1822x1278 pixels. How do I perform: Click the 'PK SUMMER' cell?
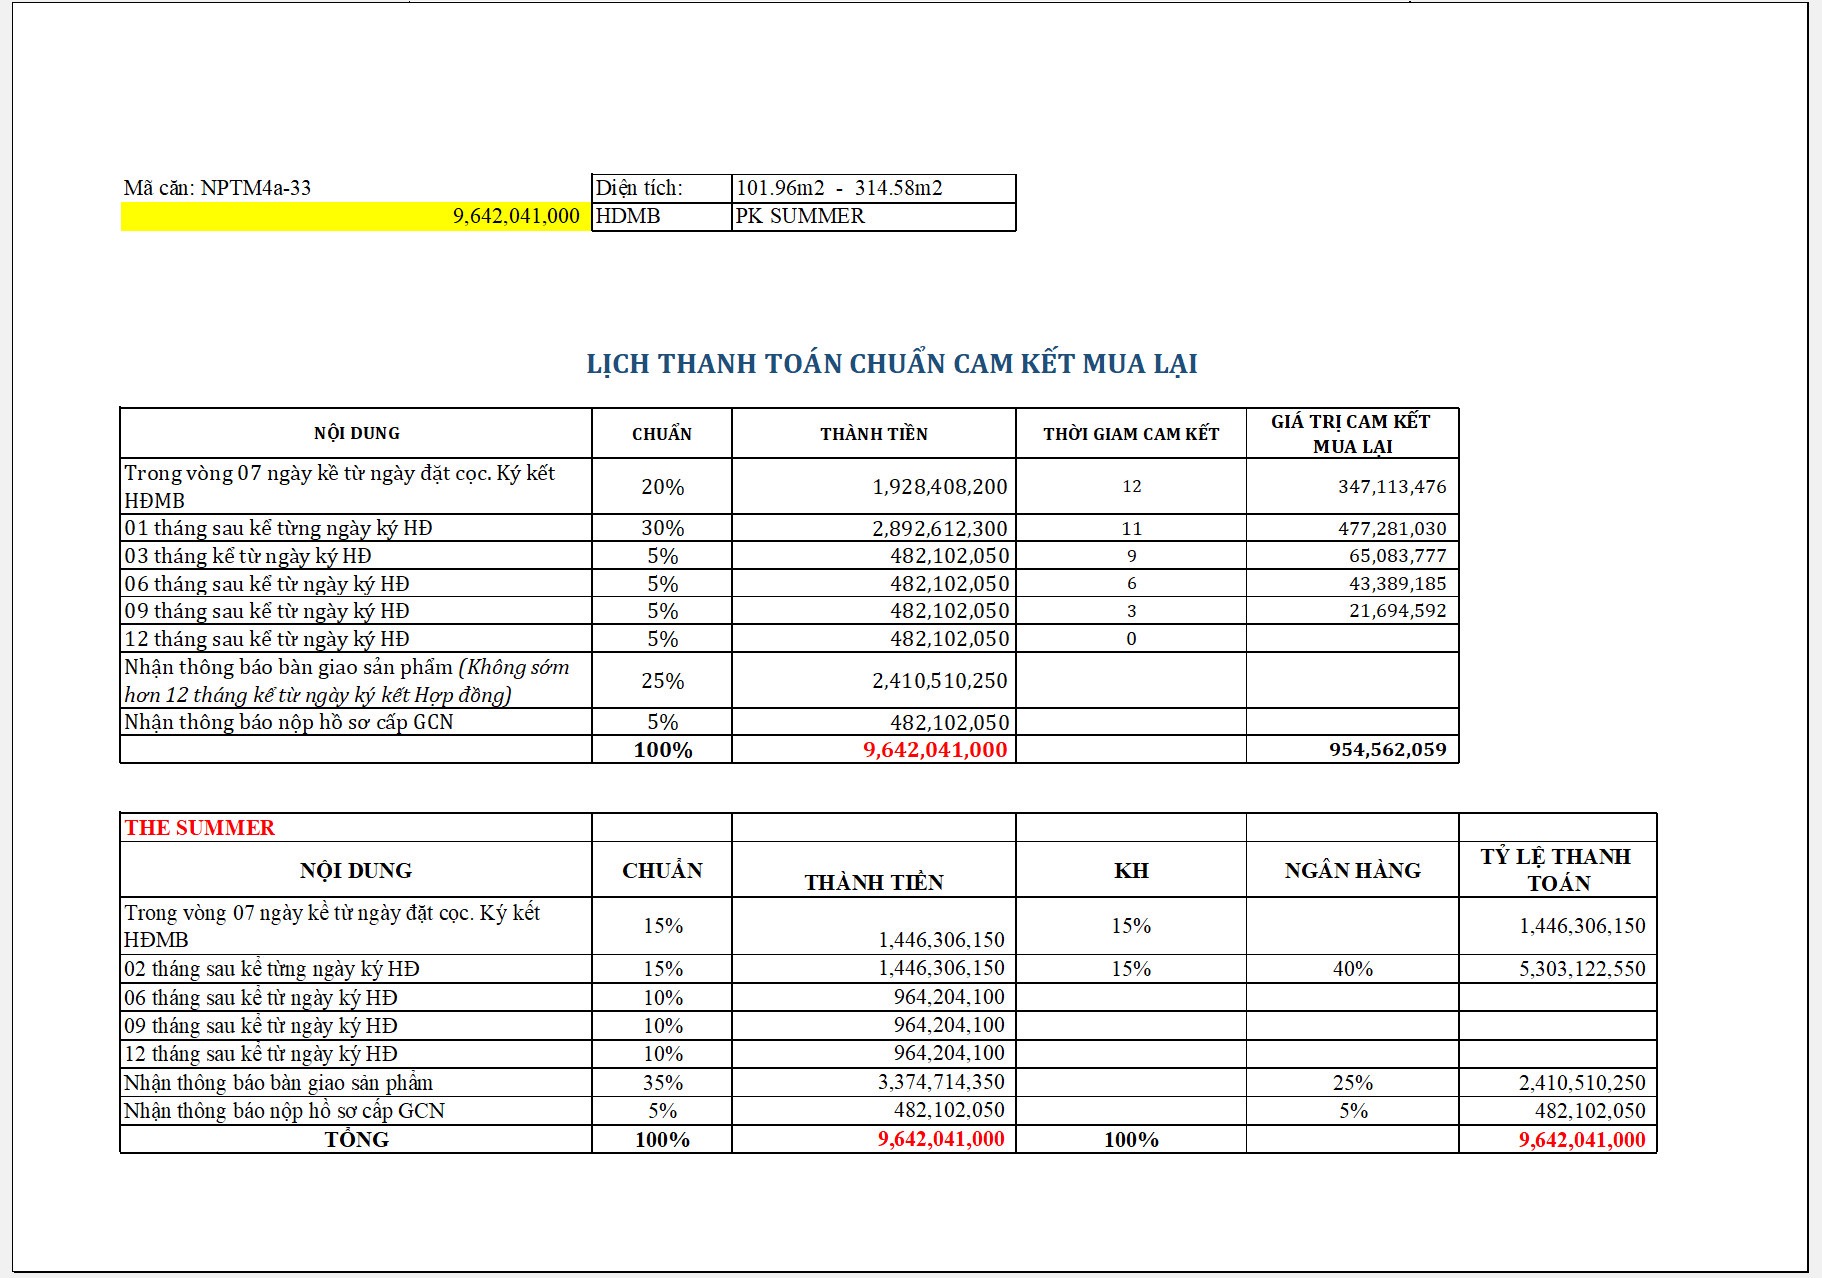(x=800, y=217)
